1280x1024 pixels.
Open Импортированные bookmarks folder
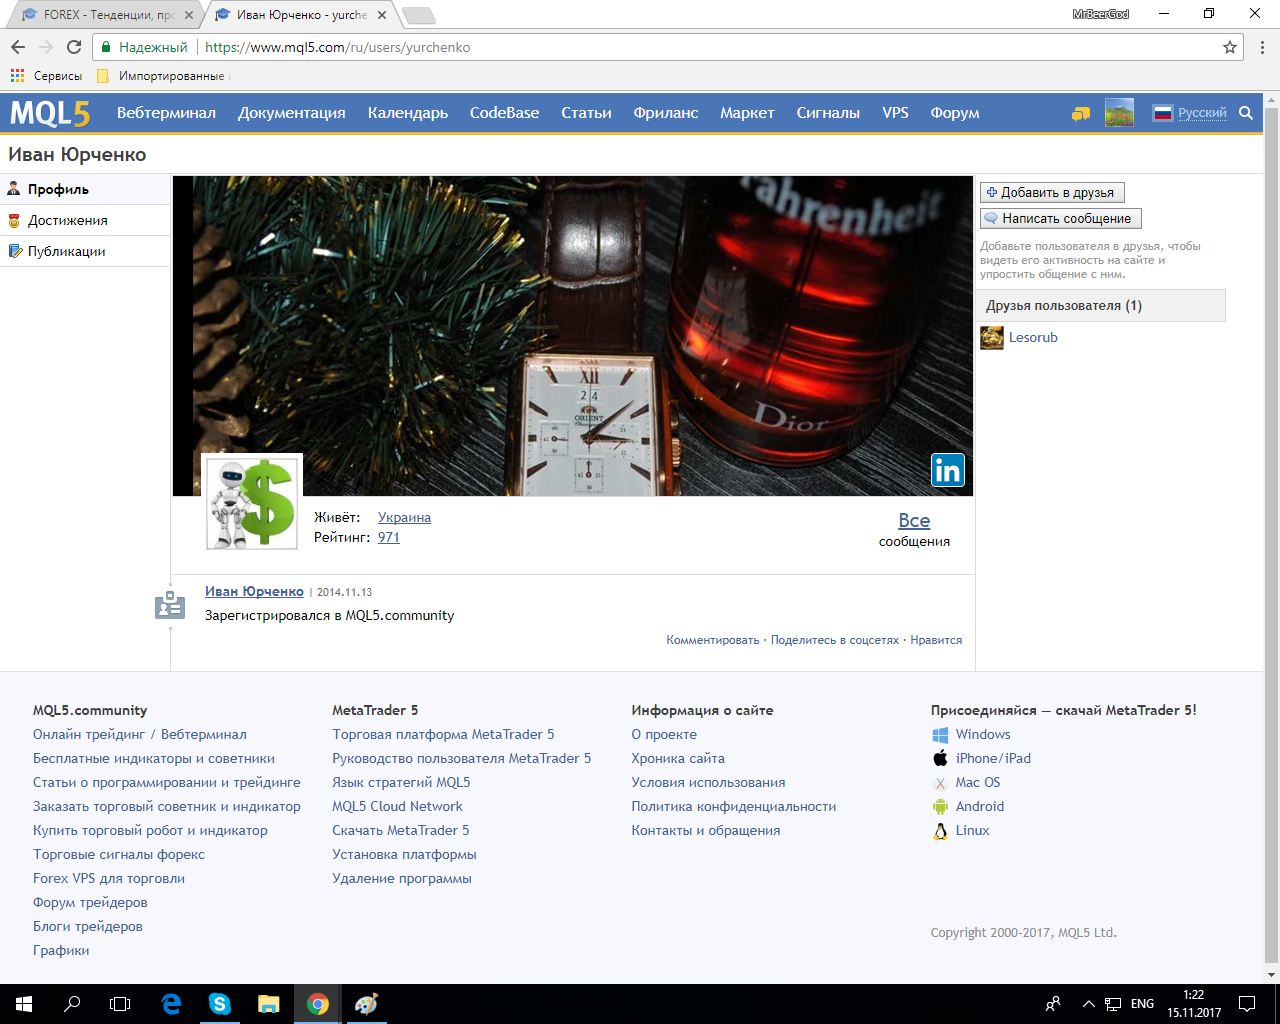[x=161, y=76]
